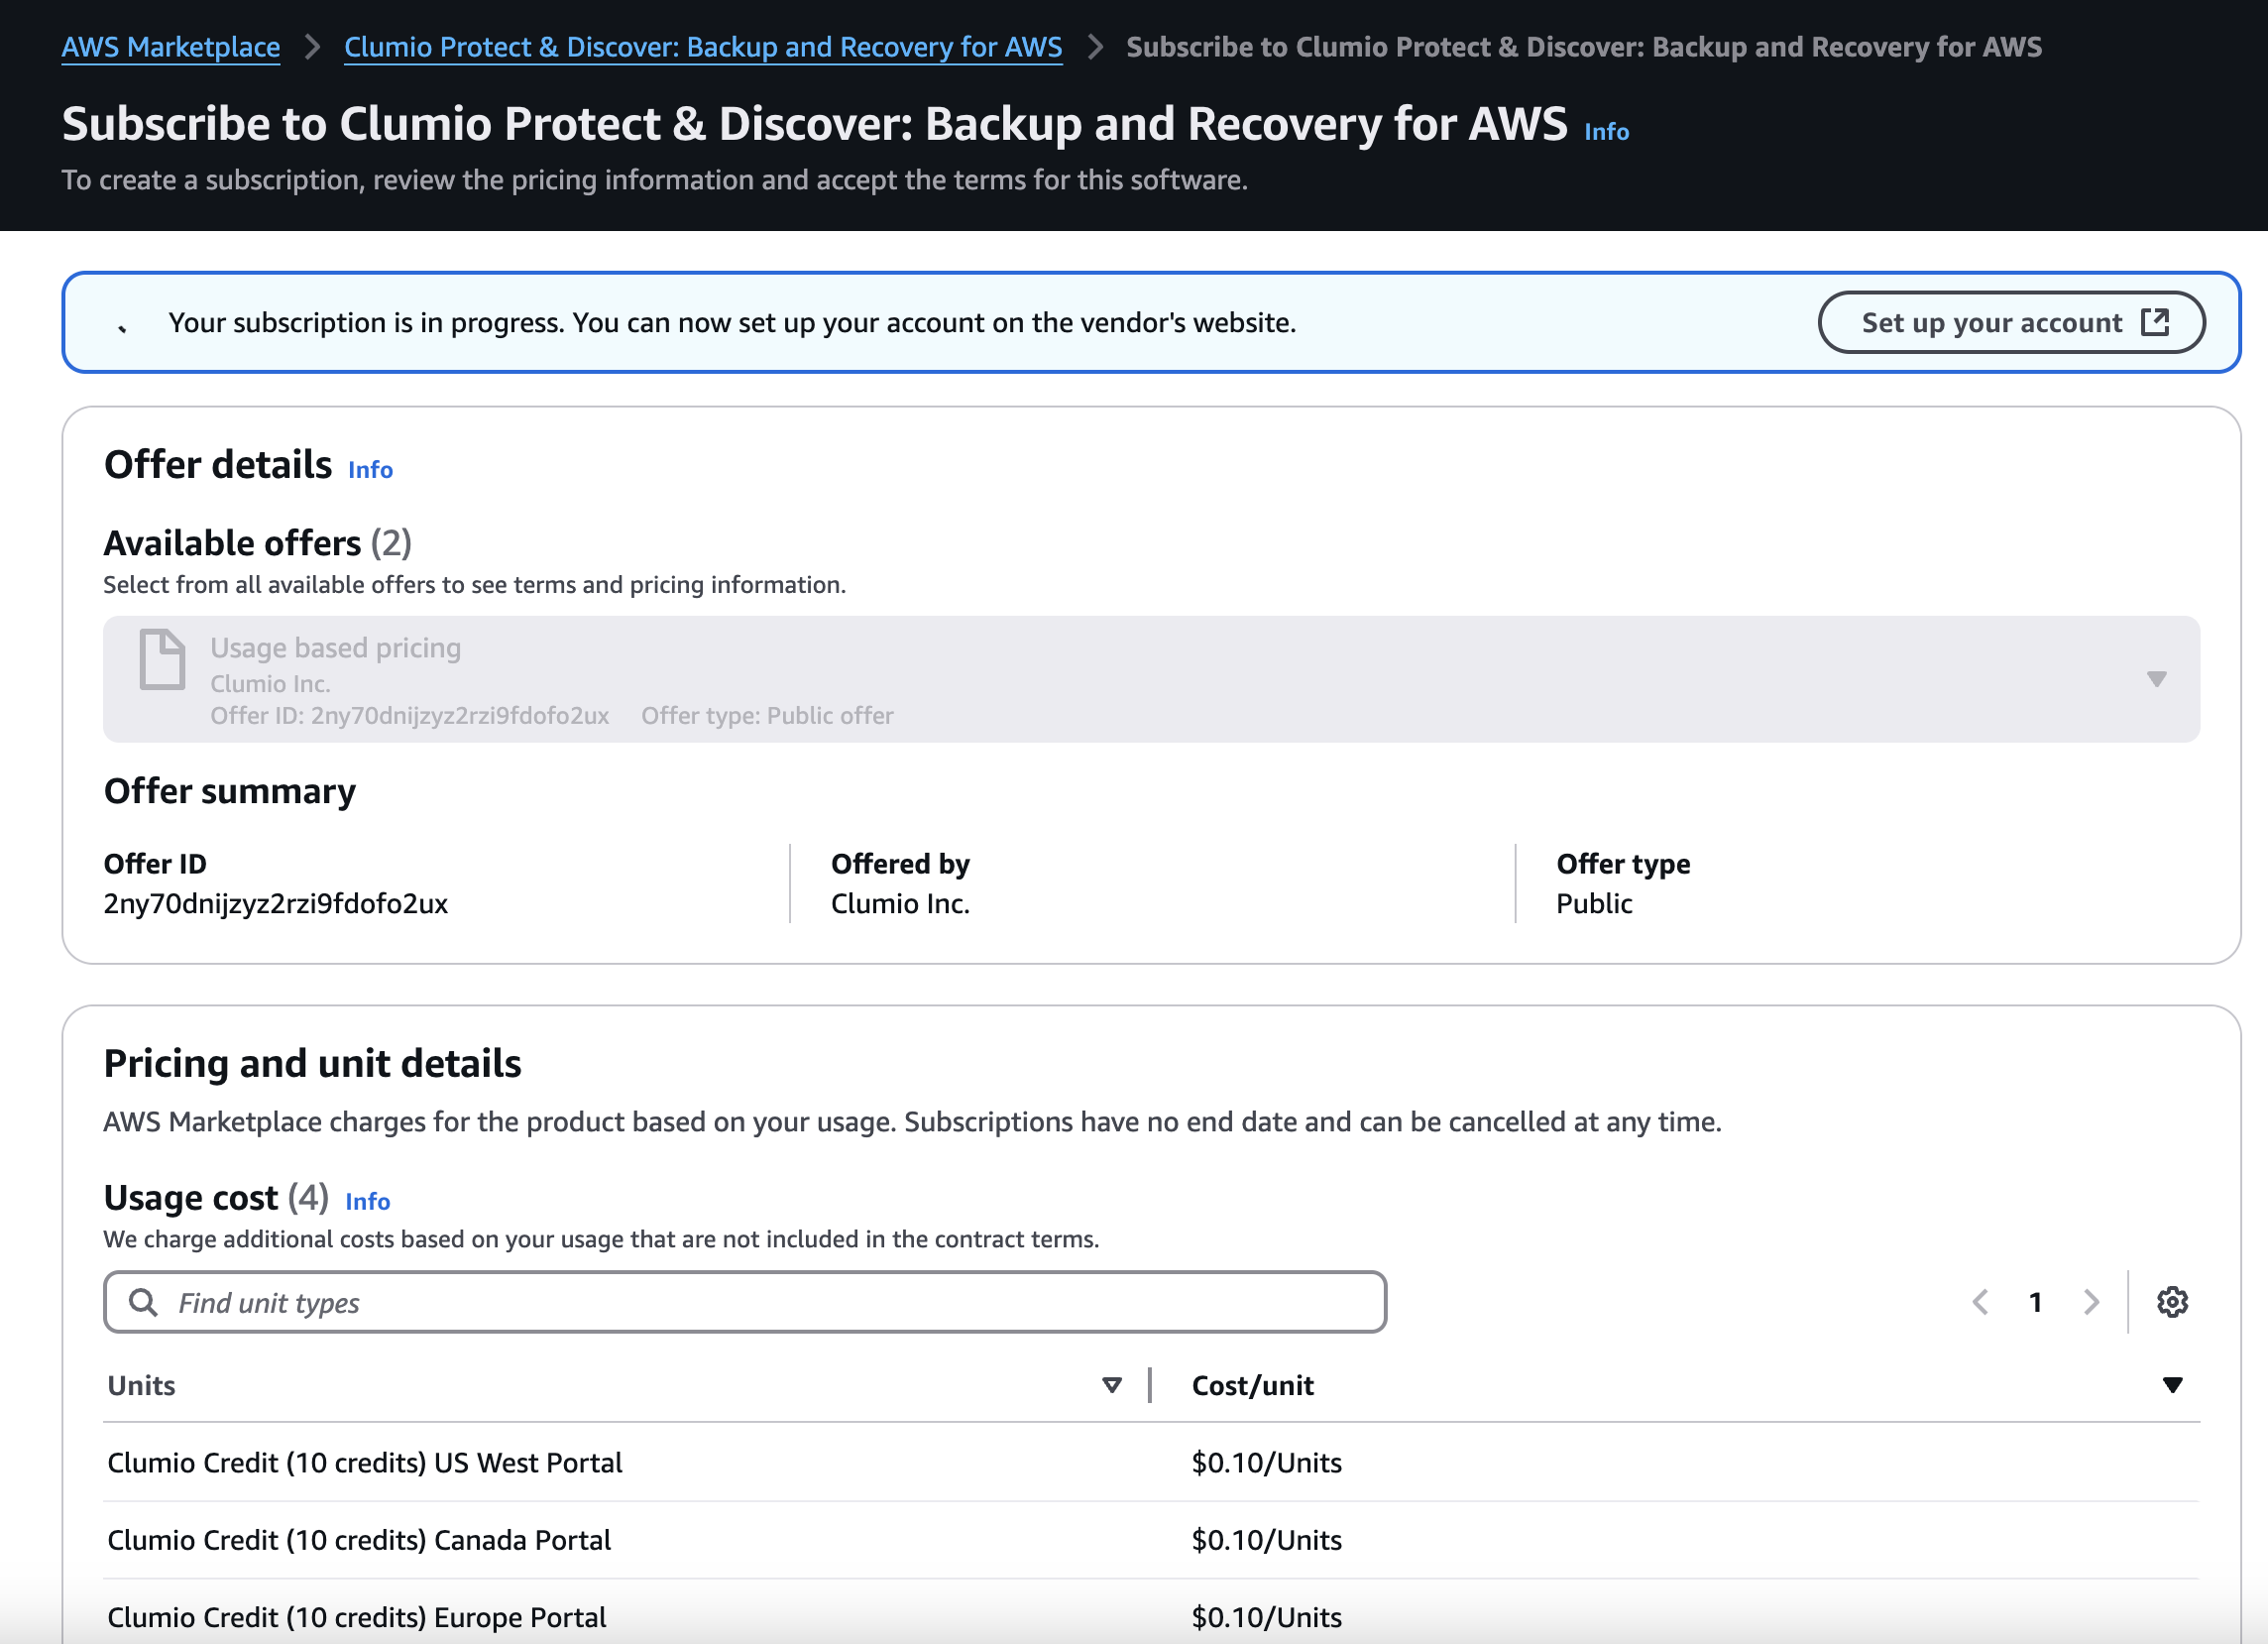Open Clumio Protect & Discover breadcrumb link
The width and height of the screenshot is (2268, 1644).
703,47
